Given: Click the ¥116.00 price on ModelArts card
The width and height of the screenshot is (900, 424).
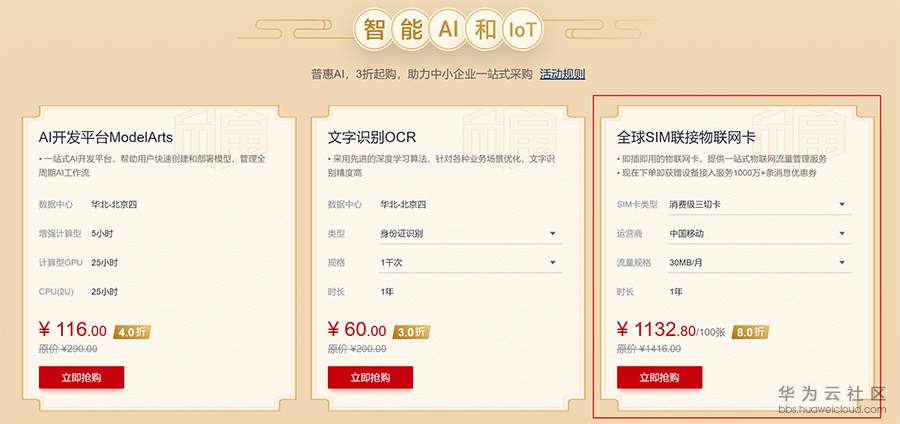Looking at the screenshot, I should [73, 330].
